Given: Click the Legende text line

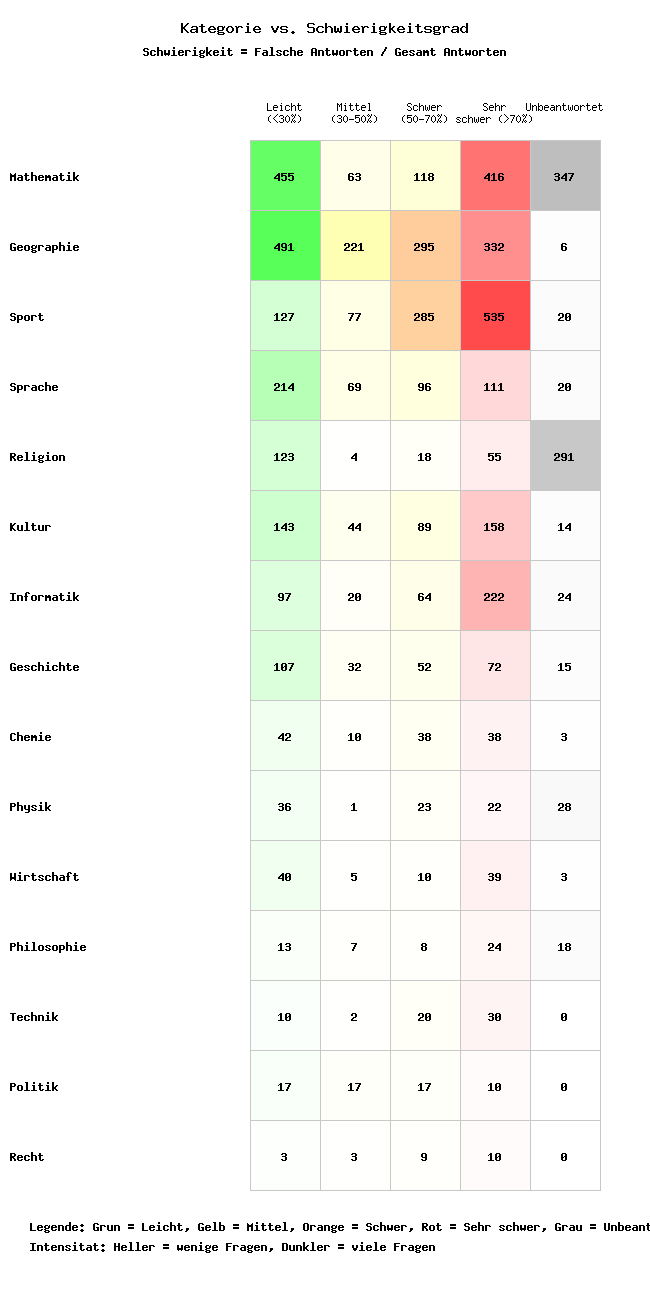Looking at the screenshot, I should tap(339, 1227).
